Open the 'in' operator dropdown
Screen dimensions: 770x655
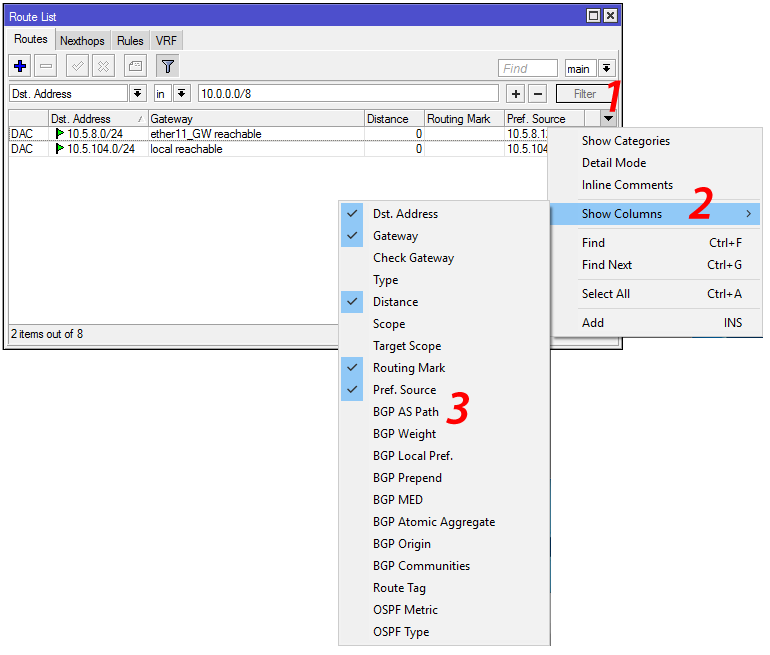pos(181,93)
